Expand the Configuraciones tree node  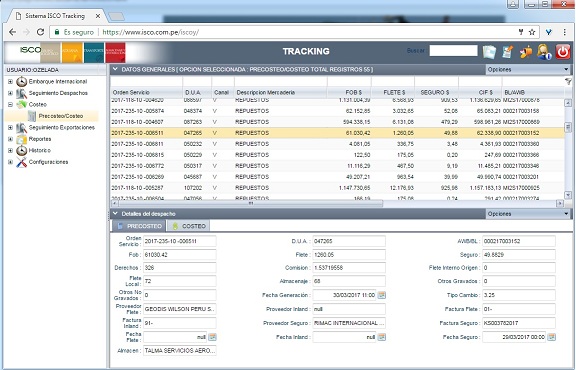[10, 162]
